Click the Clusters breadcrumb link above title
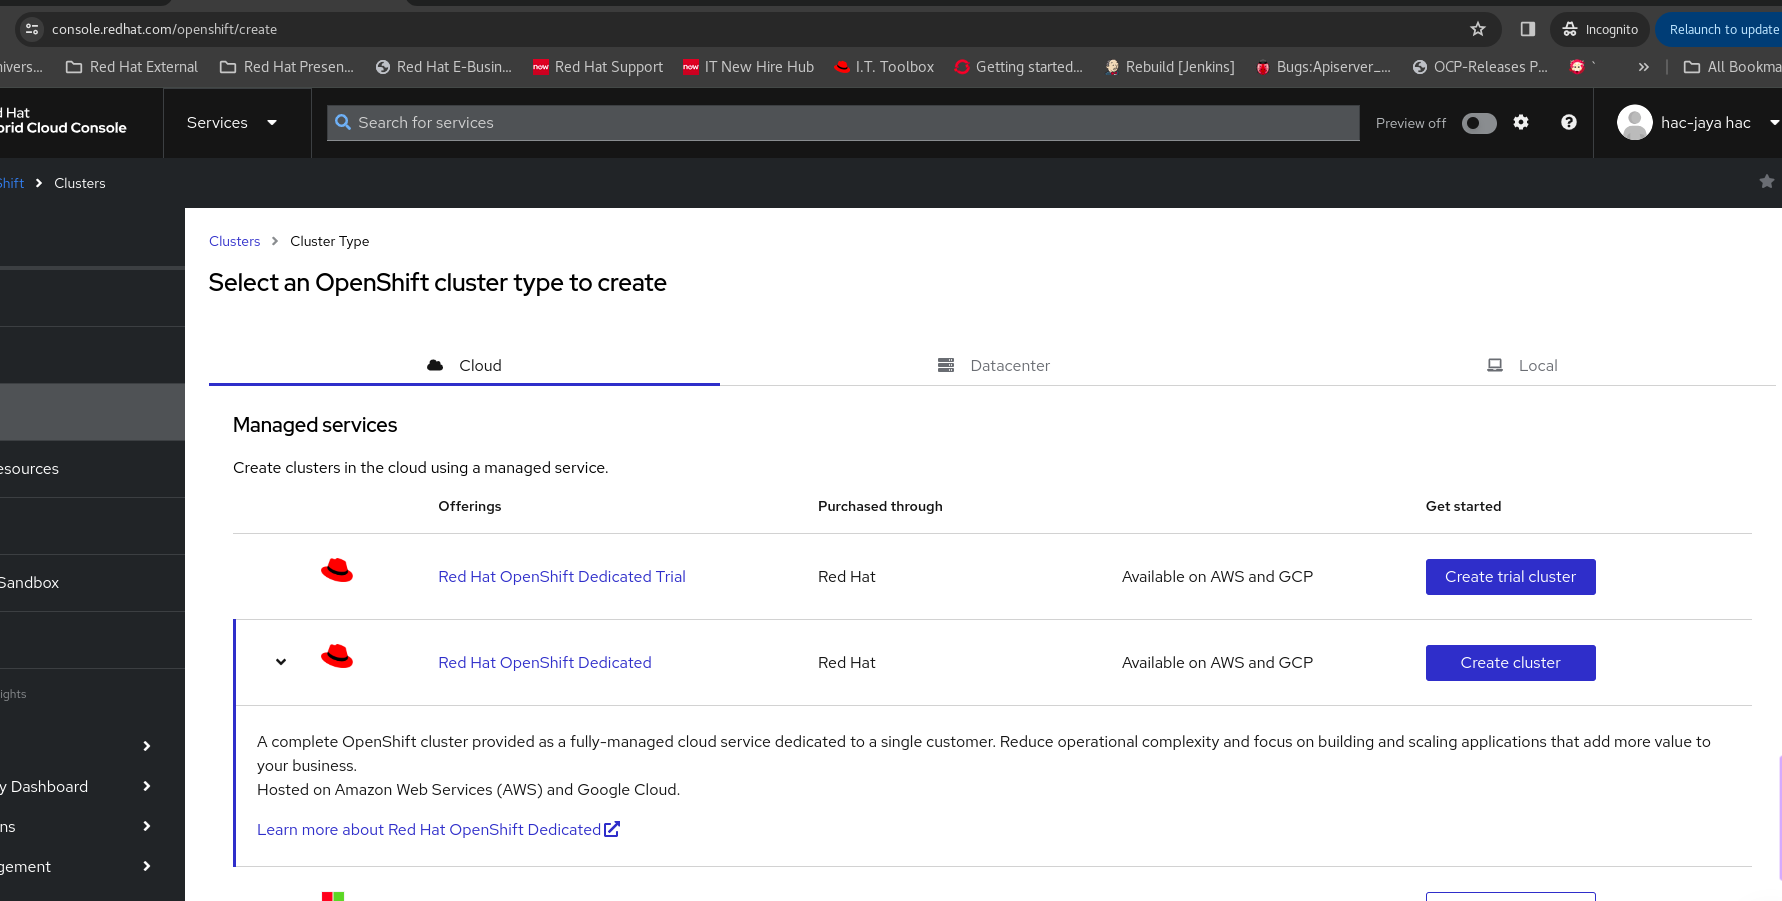 pyautogui.click(x=234, y=241)
